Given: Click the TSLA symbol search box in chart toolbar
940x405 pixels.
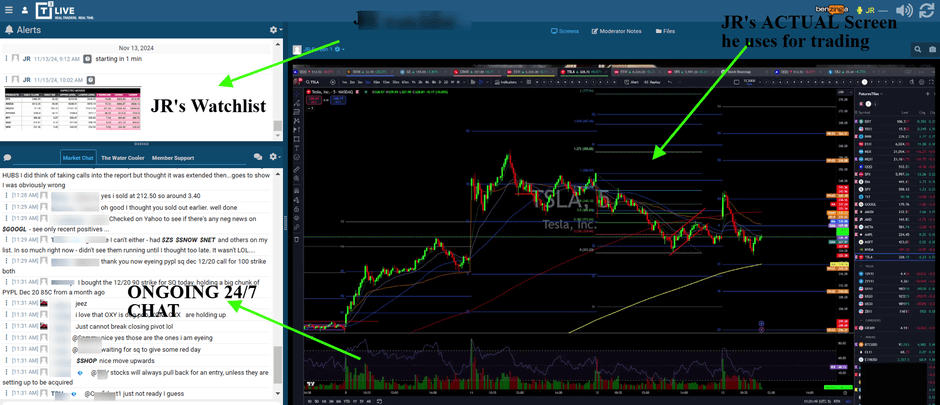Looking at the screenshot, I should click(x=312, y=82).
